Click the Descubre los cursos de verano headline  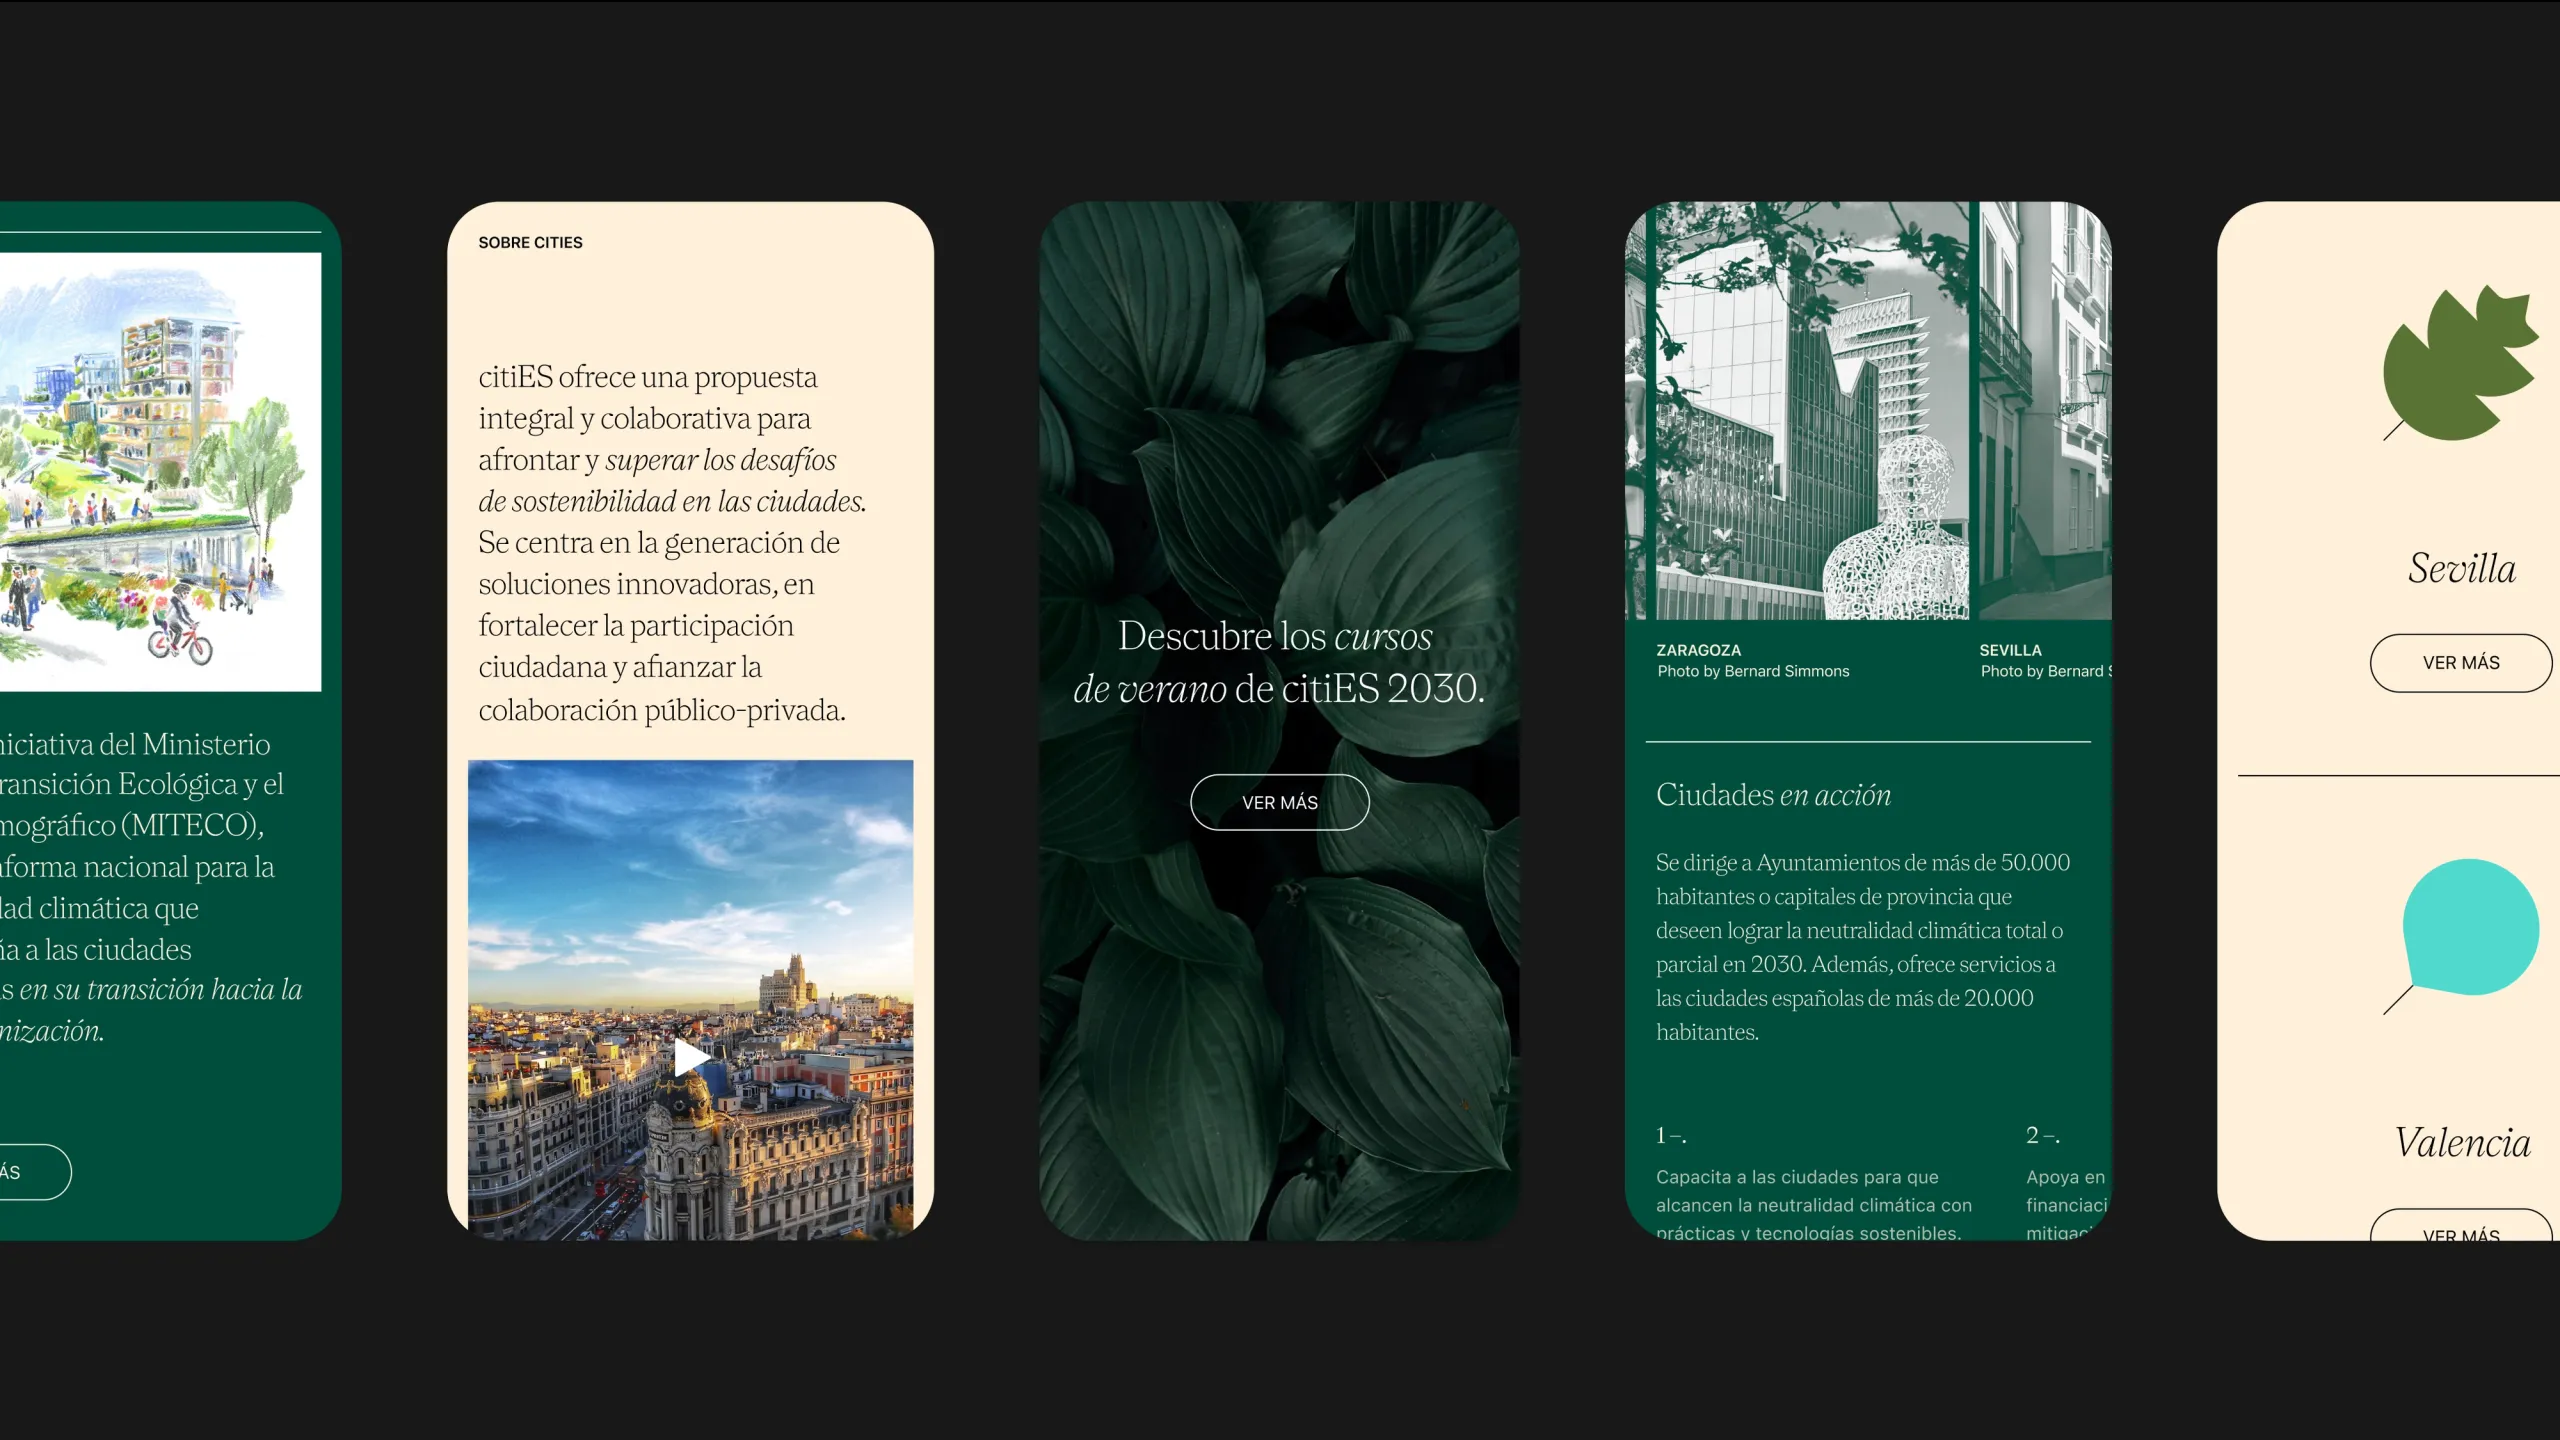coord(1279,662)
